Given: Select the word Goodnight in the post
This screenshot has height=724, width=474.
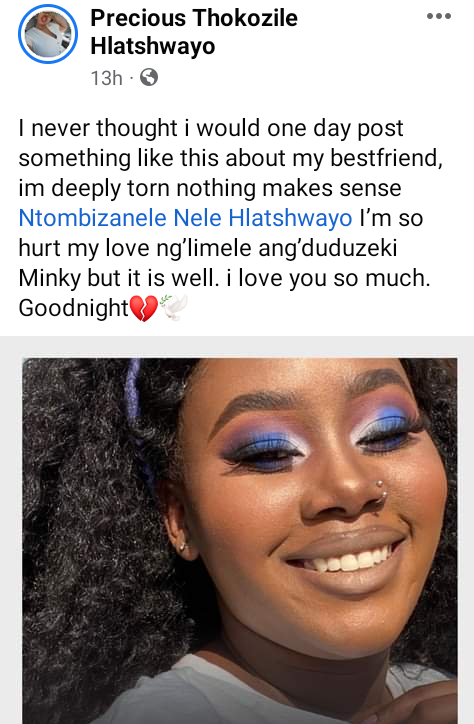Looking at the screenshot, I should [73, 308].
